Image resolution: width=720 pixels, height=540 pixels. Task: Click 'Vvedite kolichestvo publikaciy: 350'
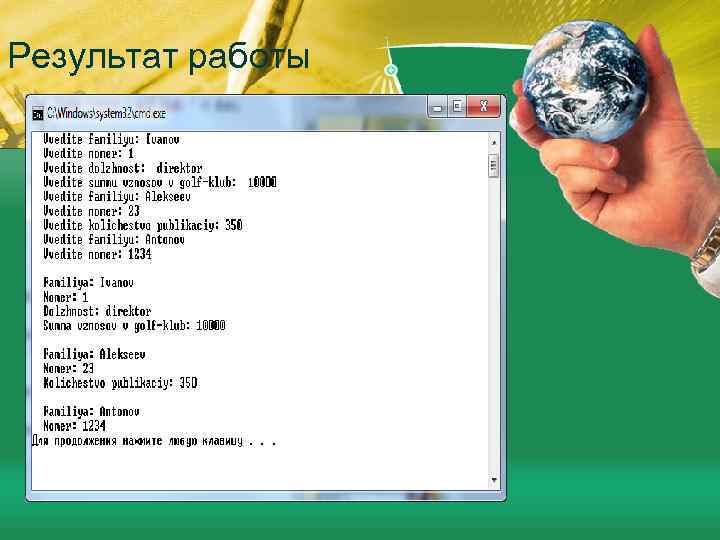click(x=143, y=225)
